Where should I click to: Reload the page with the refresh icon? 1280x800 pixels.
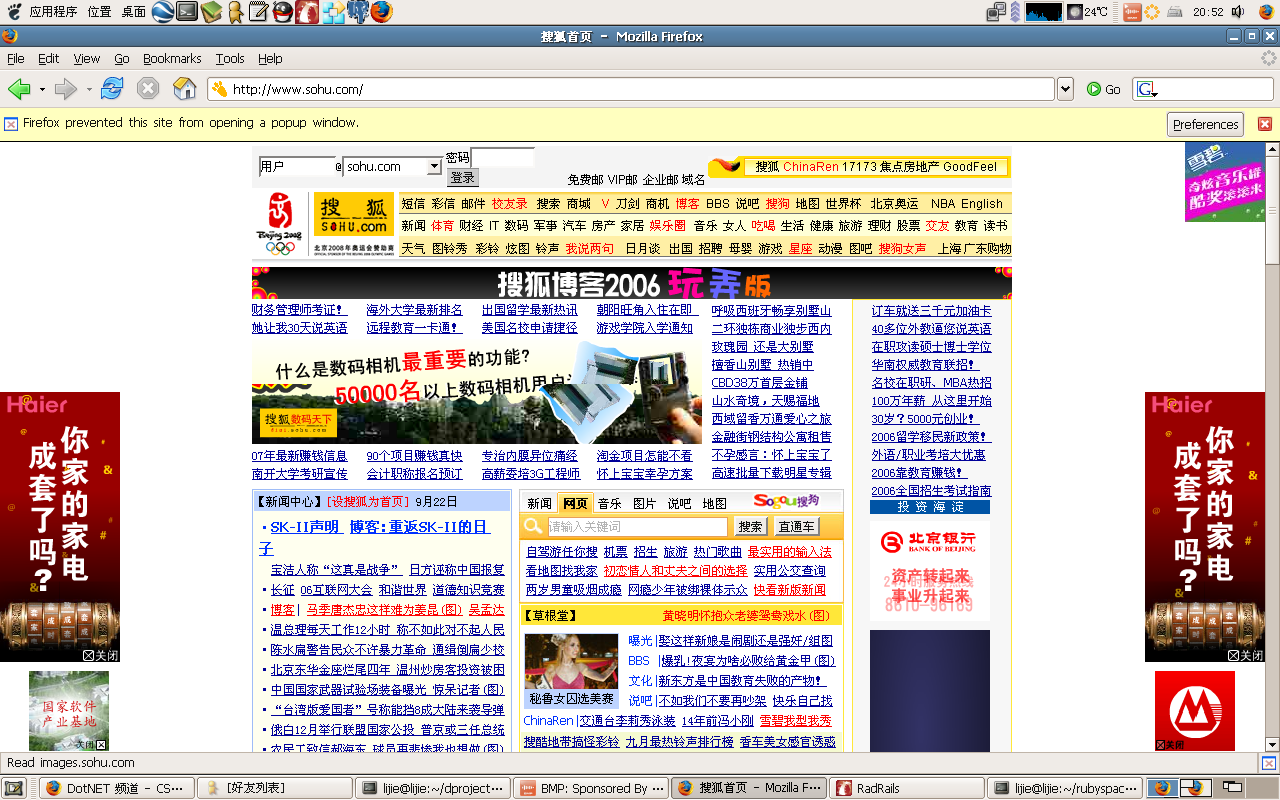coord(112,89)
